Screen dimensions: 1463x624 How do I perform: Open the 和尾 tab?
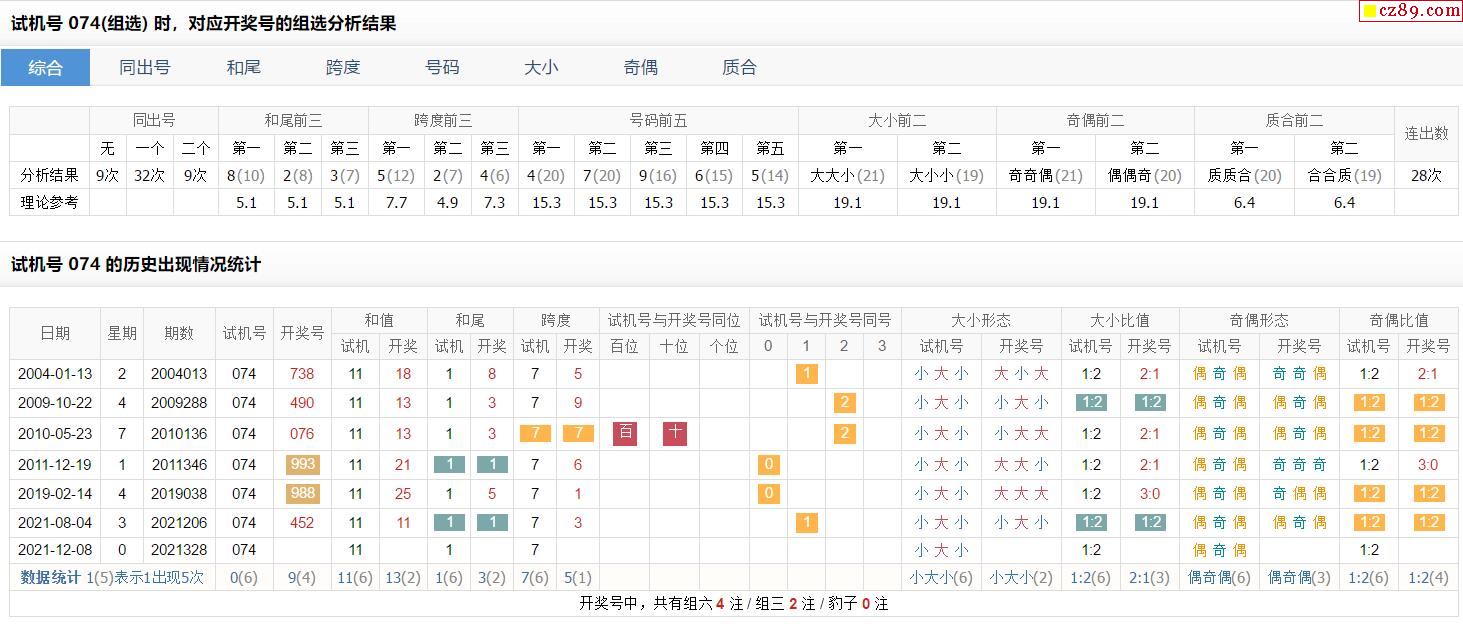point(243,68)
